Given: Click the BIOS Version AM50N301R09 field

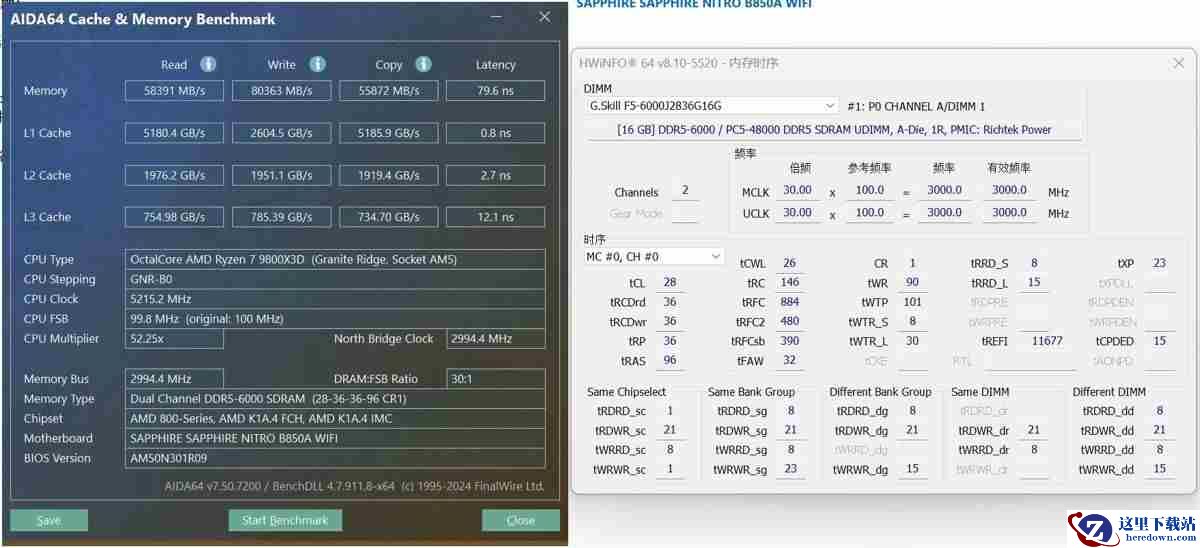Looking at the screenshot, I should 336,458.
